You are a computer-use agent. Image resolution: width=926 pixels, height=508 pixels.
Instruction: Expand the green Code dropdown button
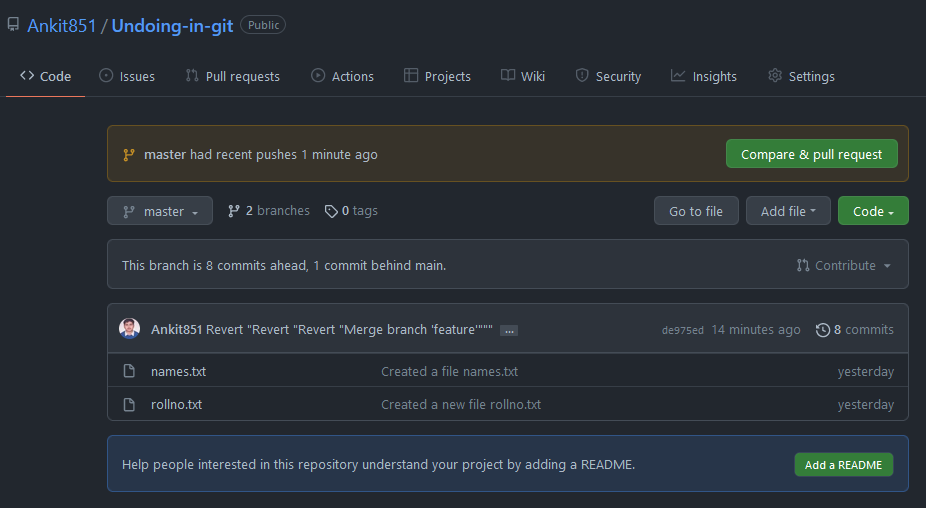tap(872, 211)
